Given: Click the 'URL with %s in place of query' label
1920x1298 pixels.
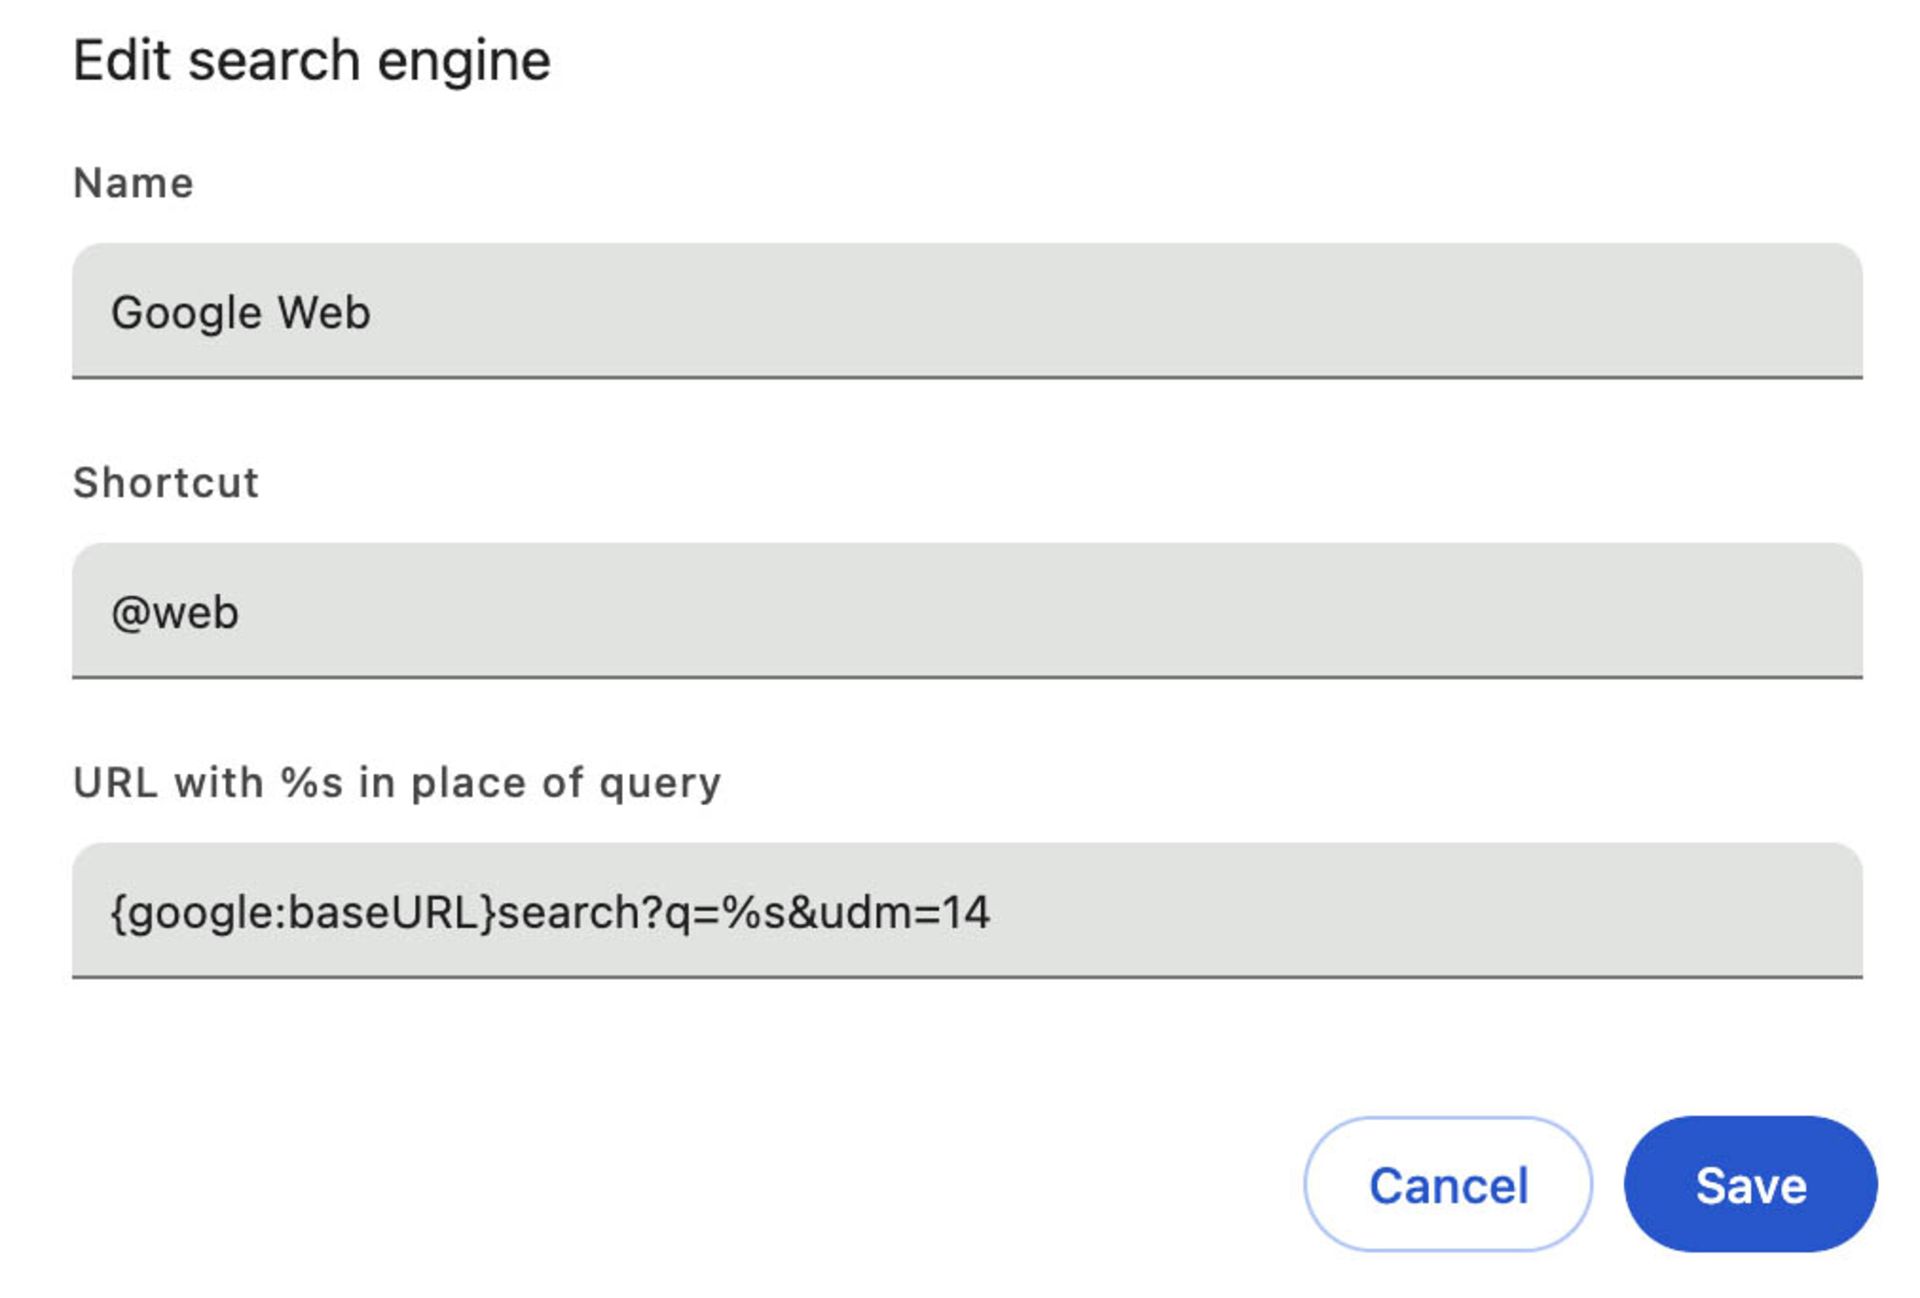Looking at the screenshot, I should click(397, 783).
